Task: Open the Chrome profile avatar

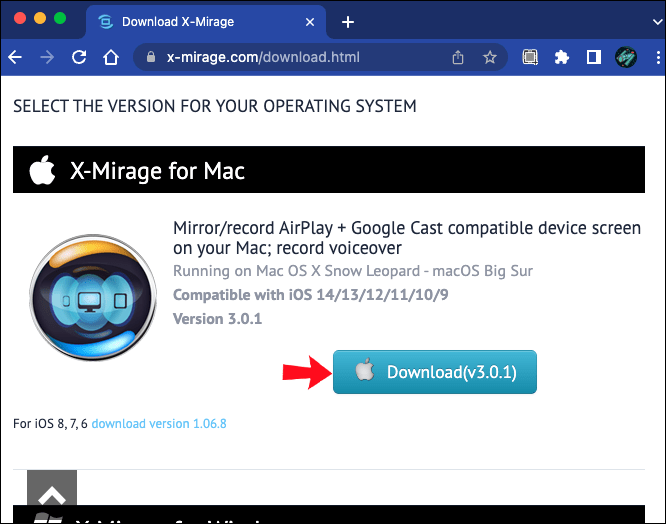Action: [x=626, y=57]
